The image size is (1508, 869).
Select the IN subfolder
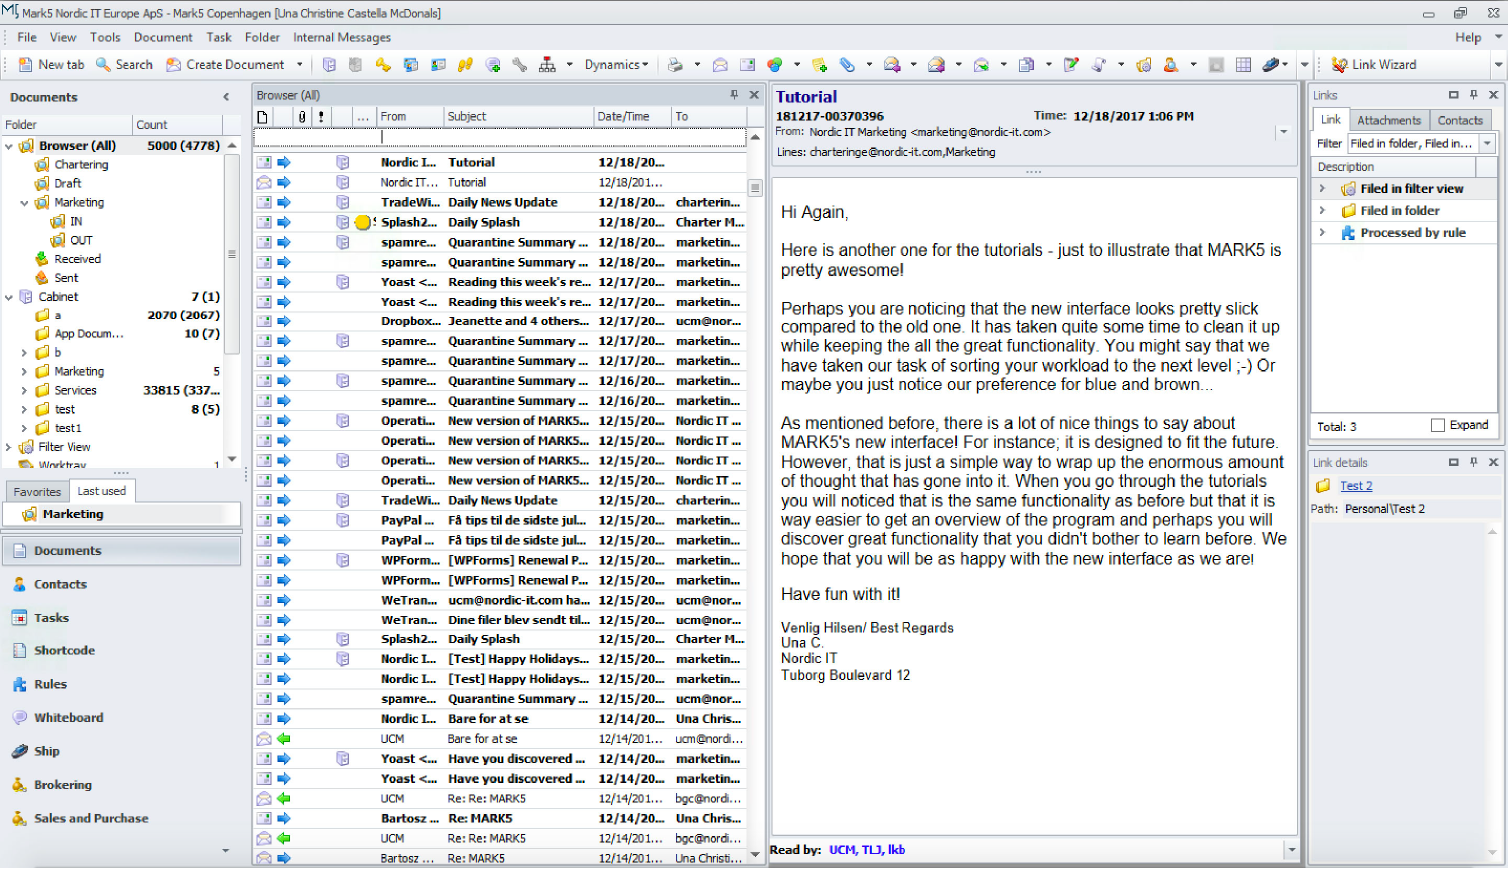click(76, 222)
